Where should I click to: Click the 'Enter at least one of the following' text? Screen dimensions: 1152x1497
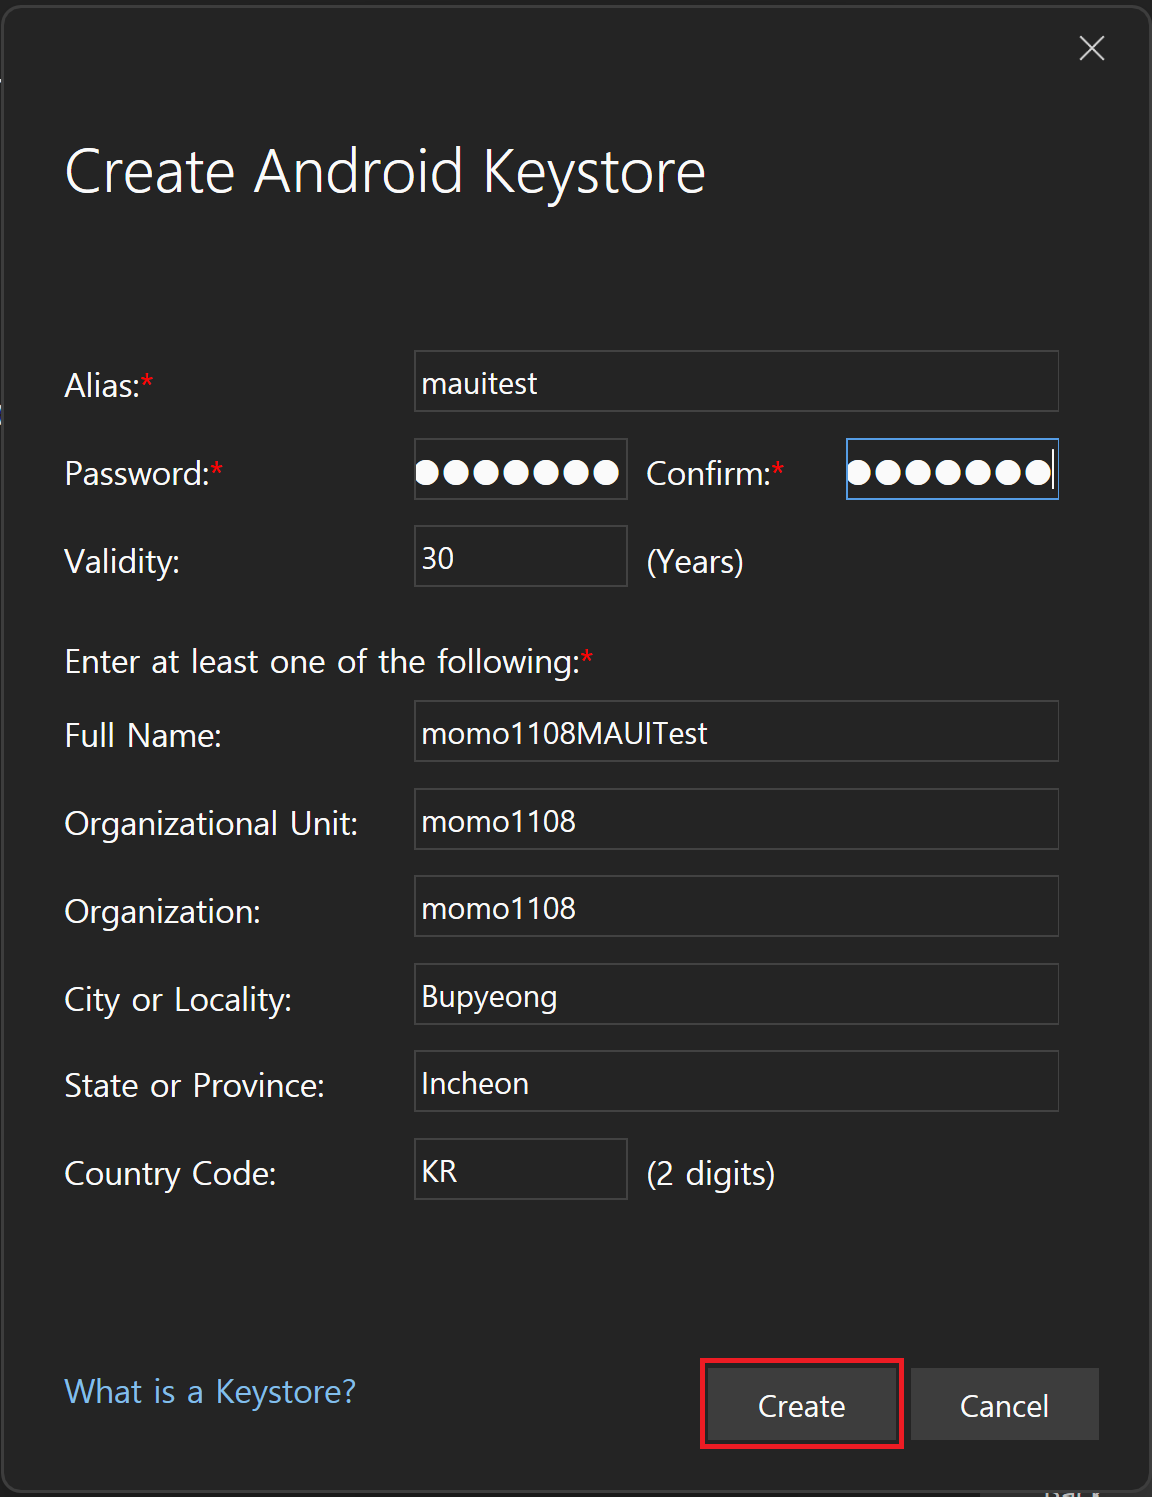(322, 662)
